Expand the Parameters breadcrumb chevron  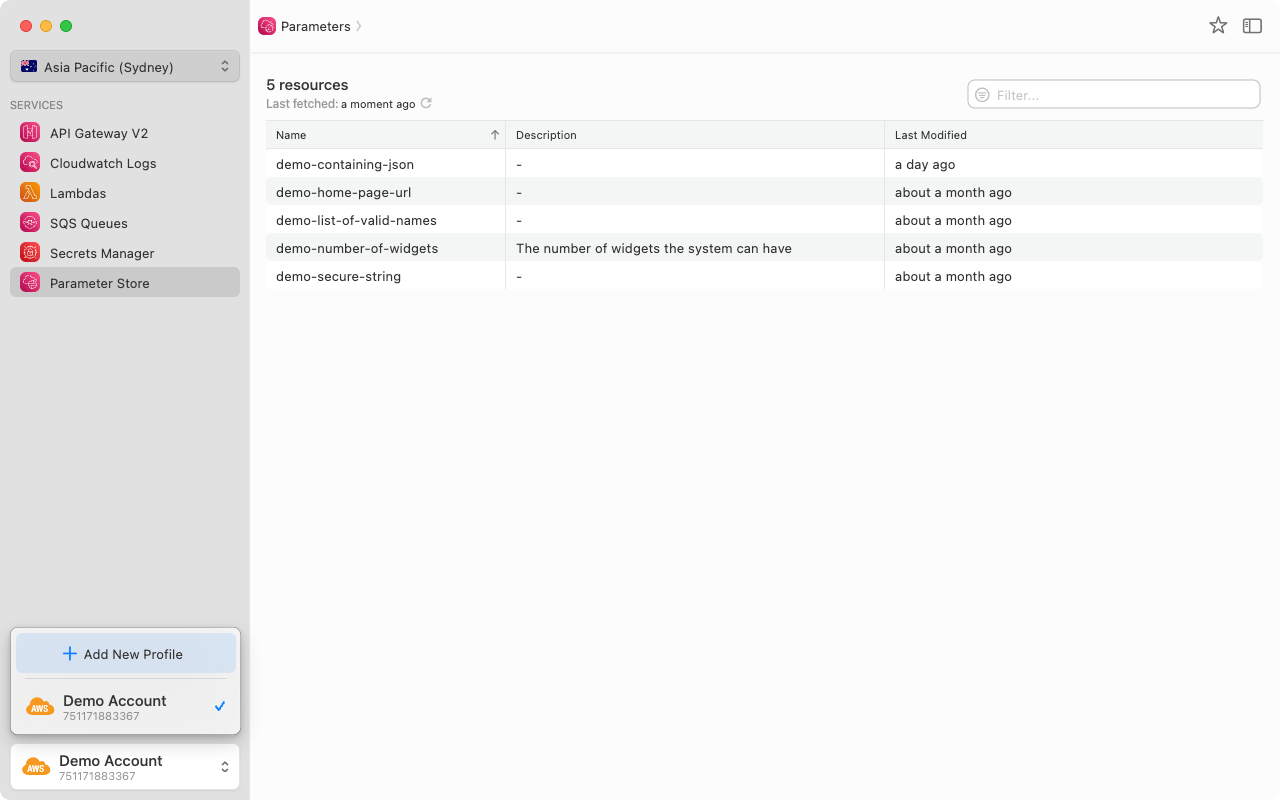pos(359,26)
